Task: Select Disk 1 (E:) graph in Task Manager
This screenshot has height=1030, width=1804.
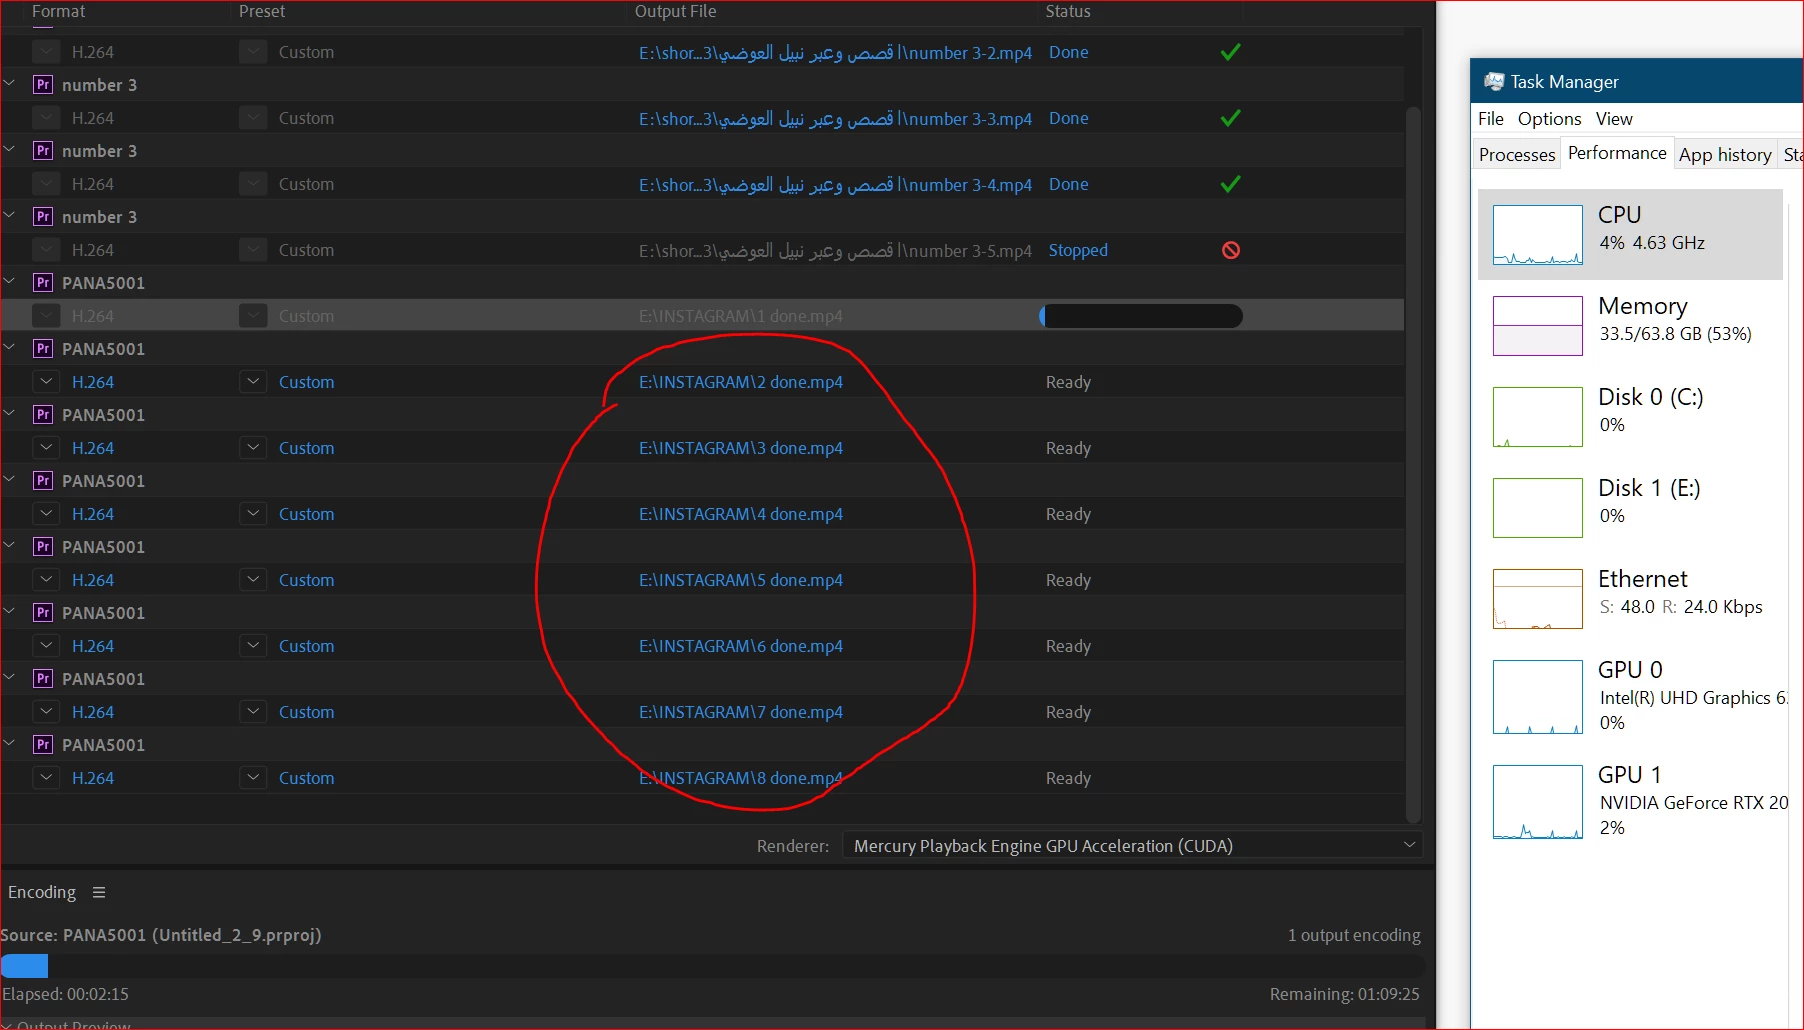Action: 1537,507
